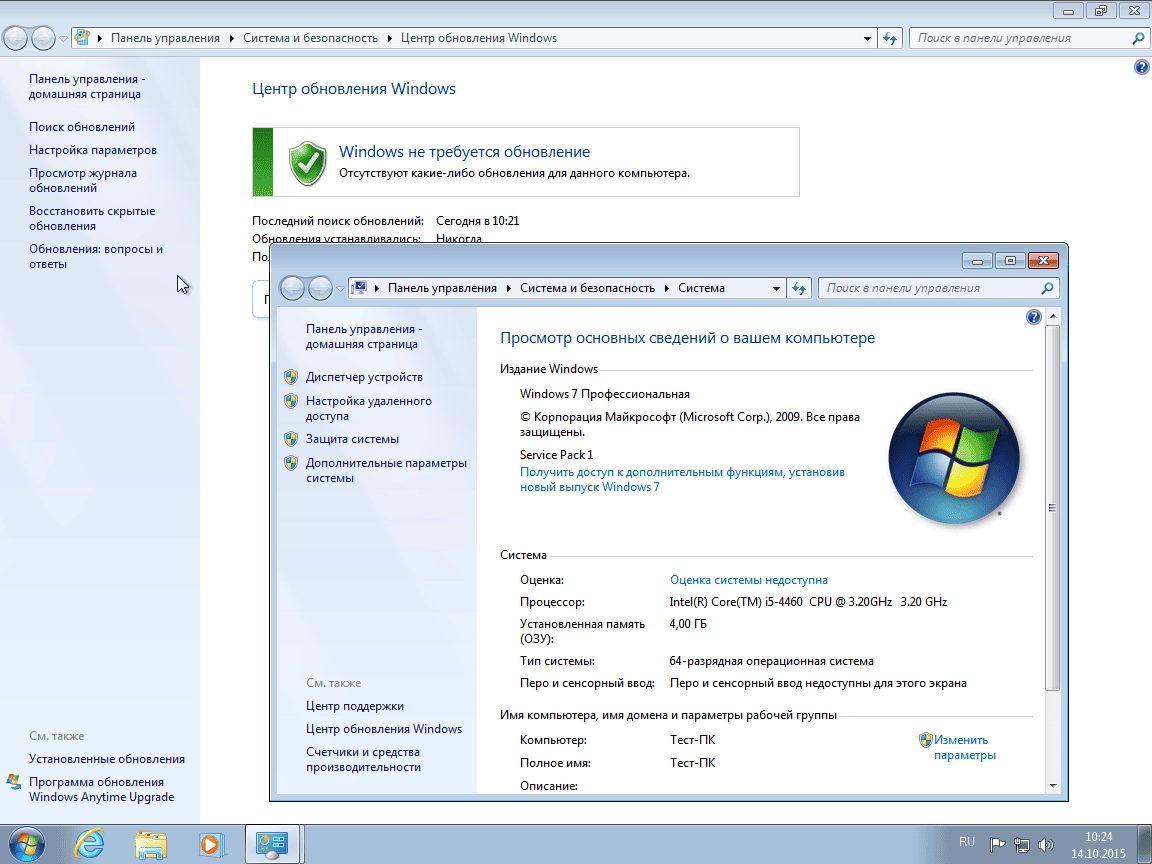The width and height of the screenshot is (1152, 864).
Task: Open help icon in Windows Update window
Action: (1141, 68)
